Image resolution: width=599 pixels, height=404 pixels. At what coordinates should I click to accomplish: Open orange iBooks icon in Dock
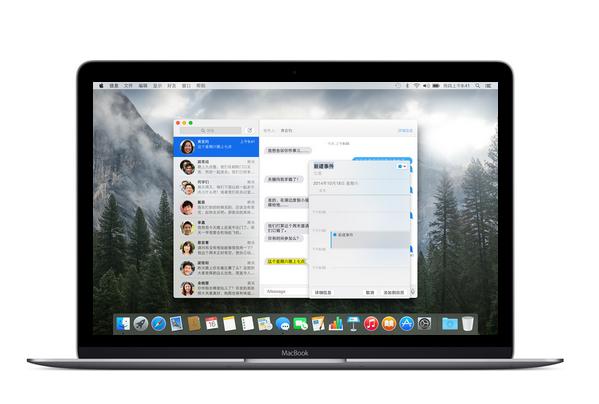click(x=389, y=324)
